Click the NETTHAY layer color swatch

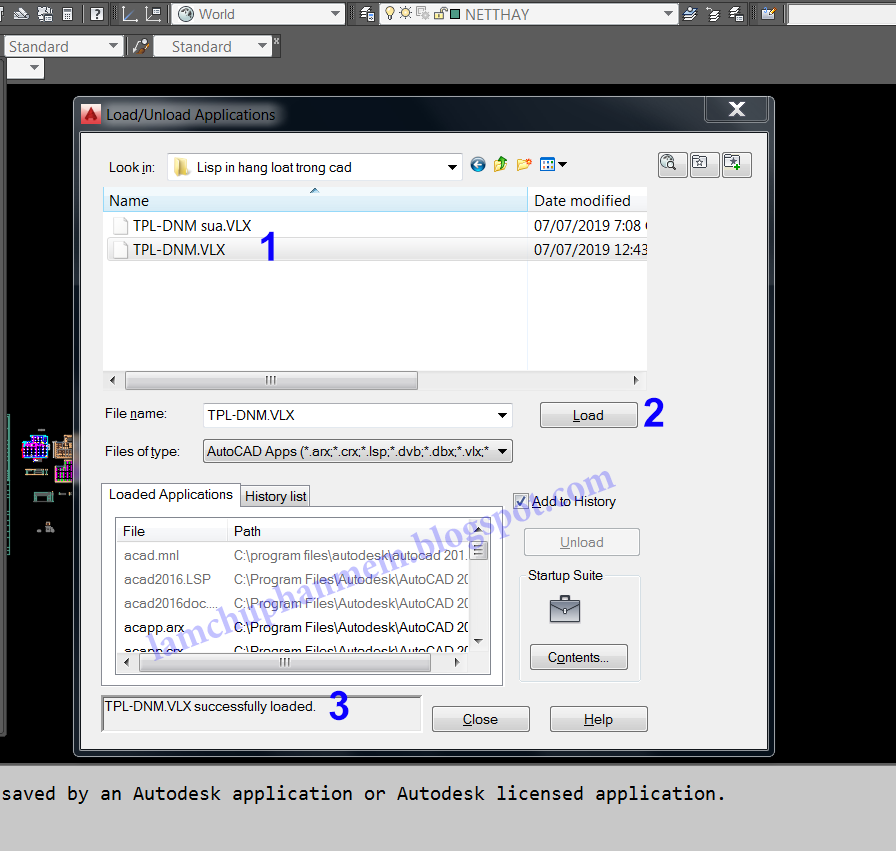click(x=455, y=14)
